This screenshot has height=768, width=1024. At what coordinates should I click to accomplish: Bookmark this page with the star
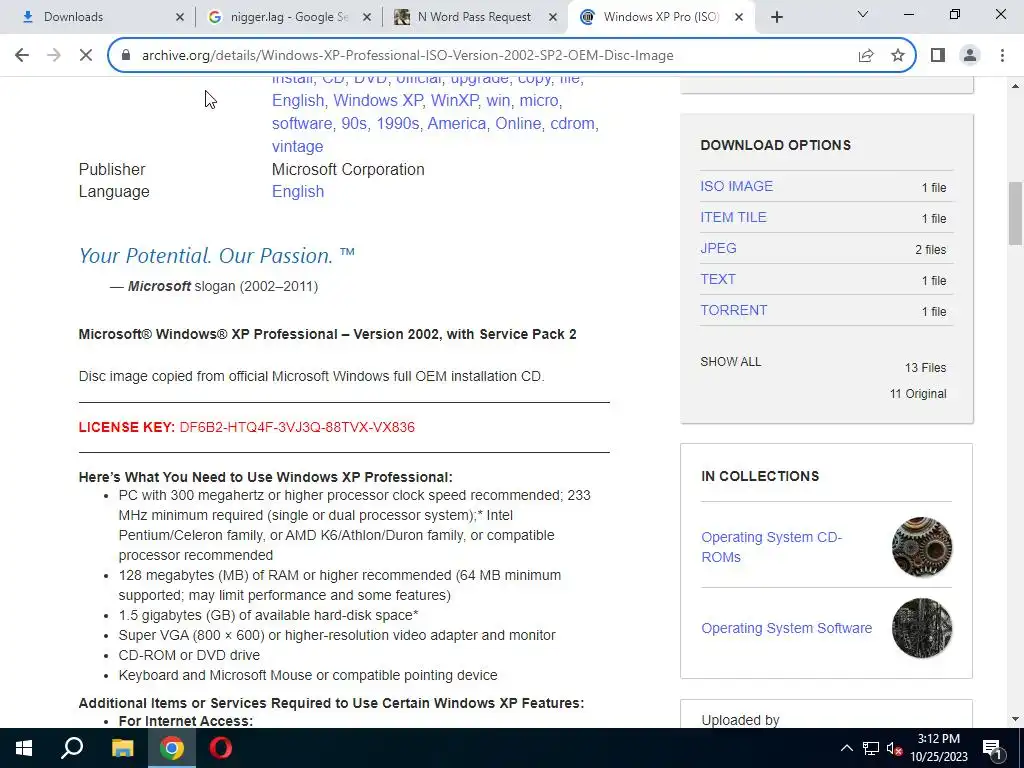898,56
